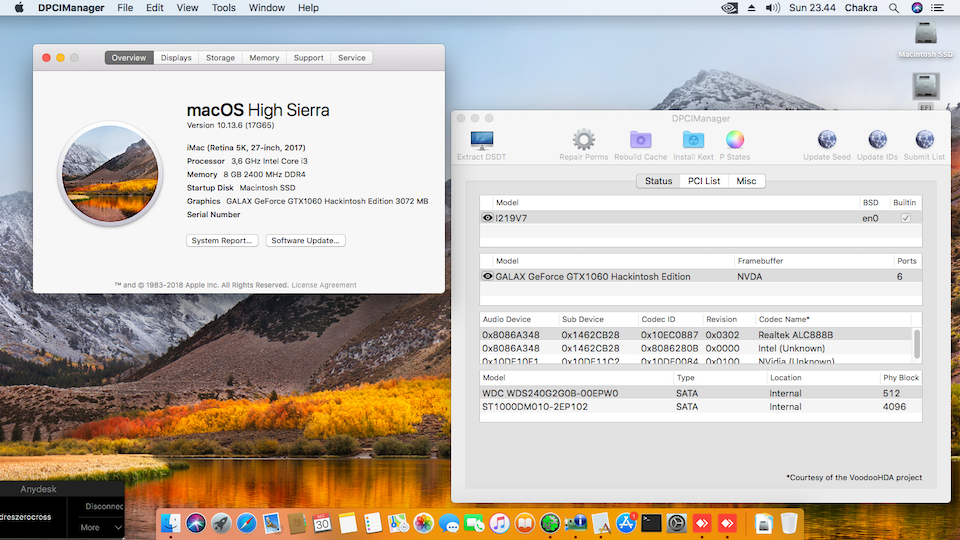Open FaceTime icon in the dock

[x=474, y=523]
